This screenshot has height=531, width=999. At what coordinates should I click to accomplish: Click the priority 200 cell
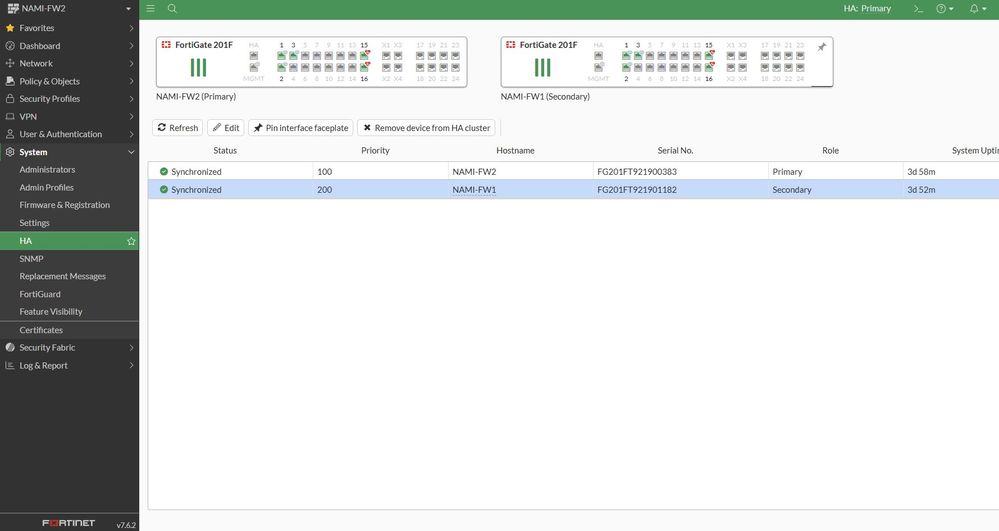click(380, 189)
